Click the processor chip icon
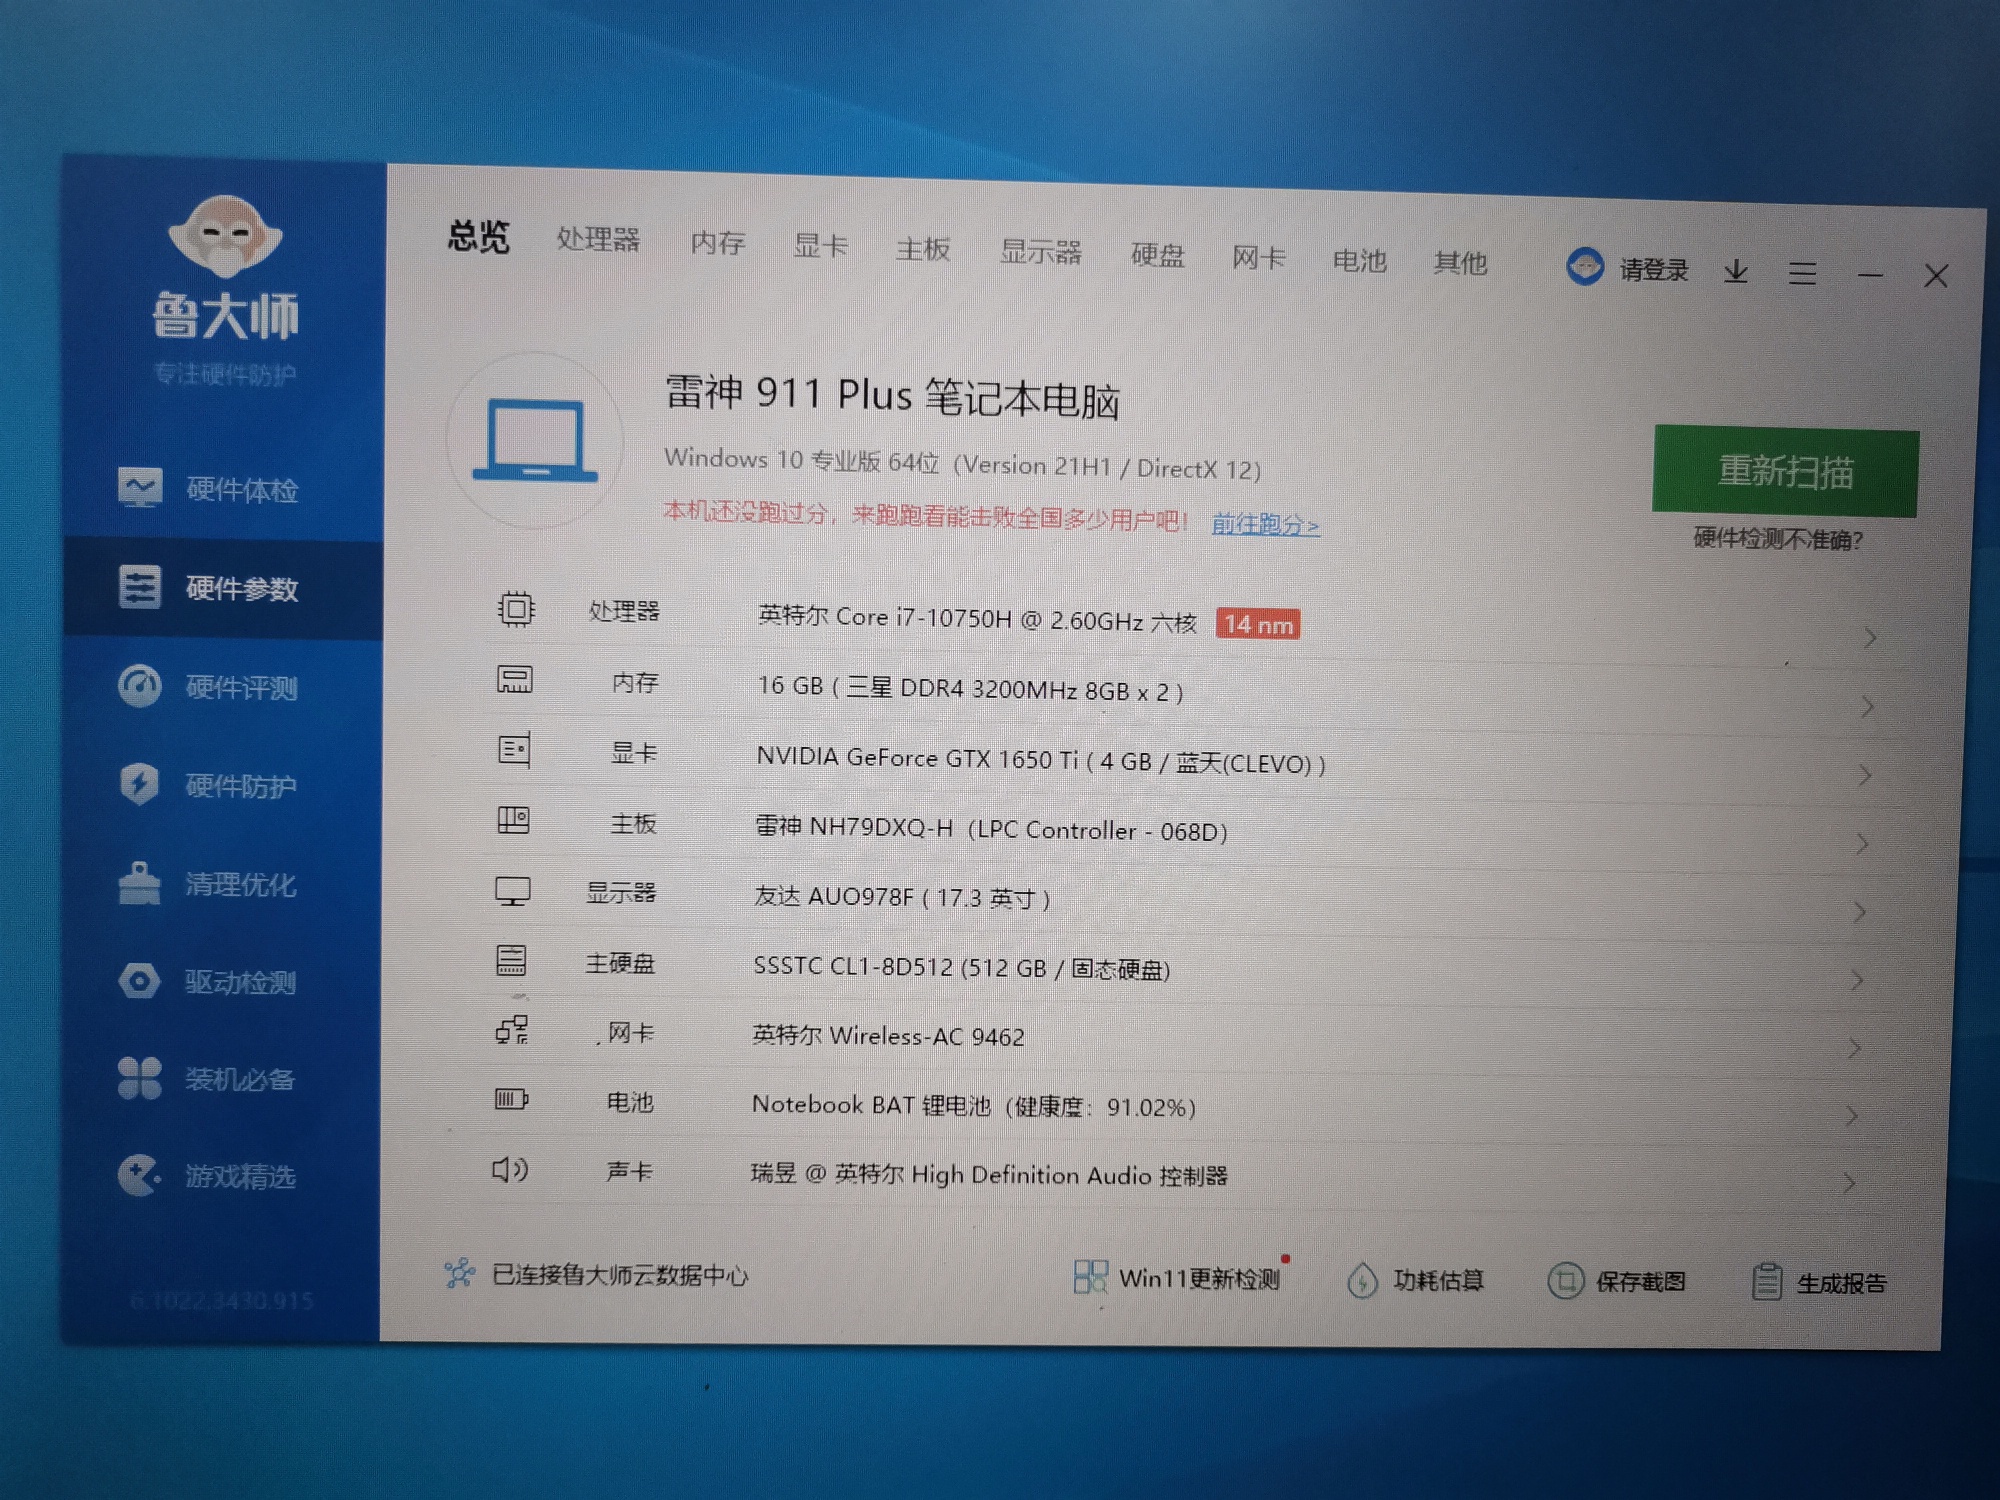The height and width of the screenshot is (1500, 2000). coord(516,609)
